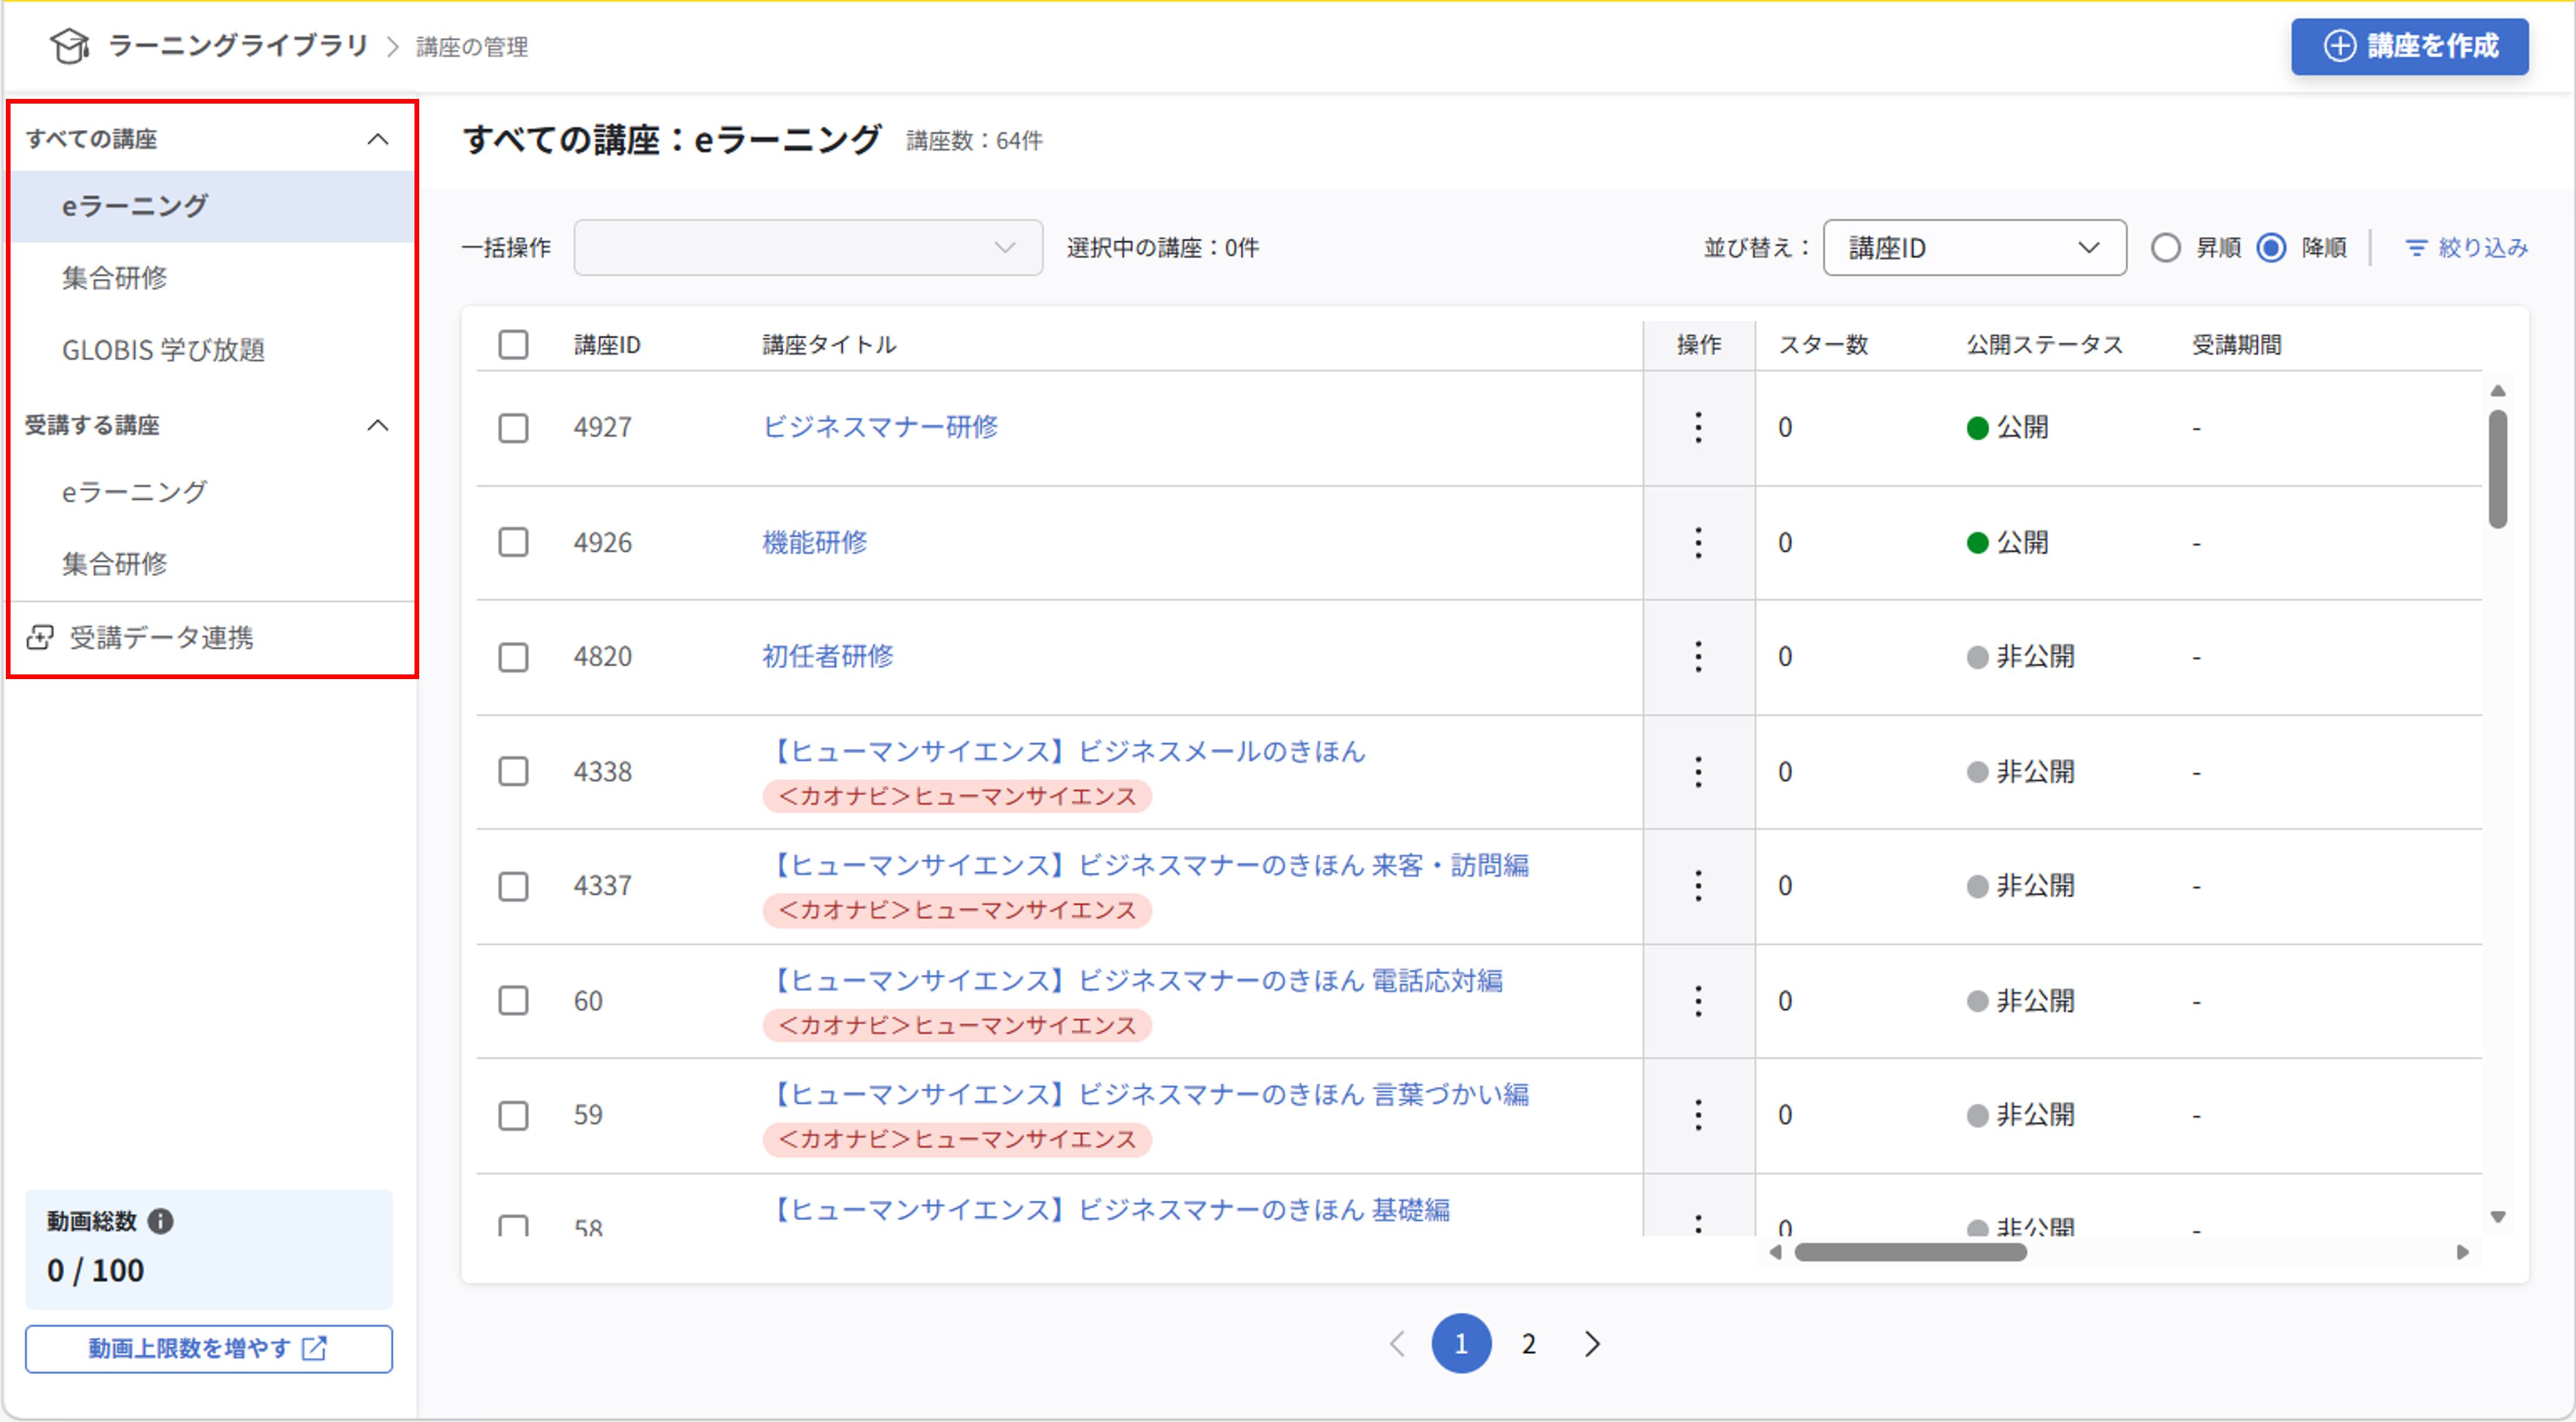
Task: Open GLOBIS 学び放題 in the sidebar
Action: tap(212, 350)
